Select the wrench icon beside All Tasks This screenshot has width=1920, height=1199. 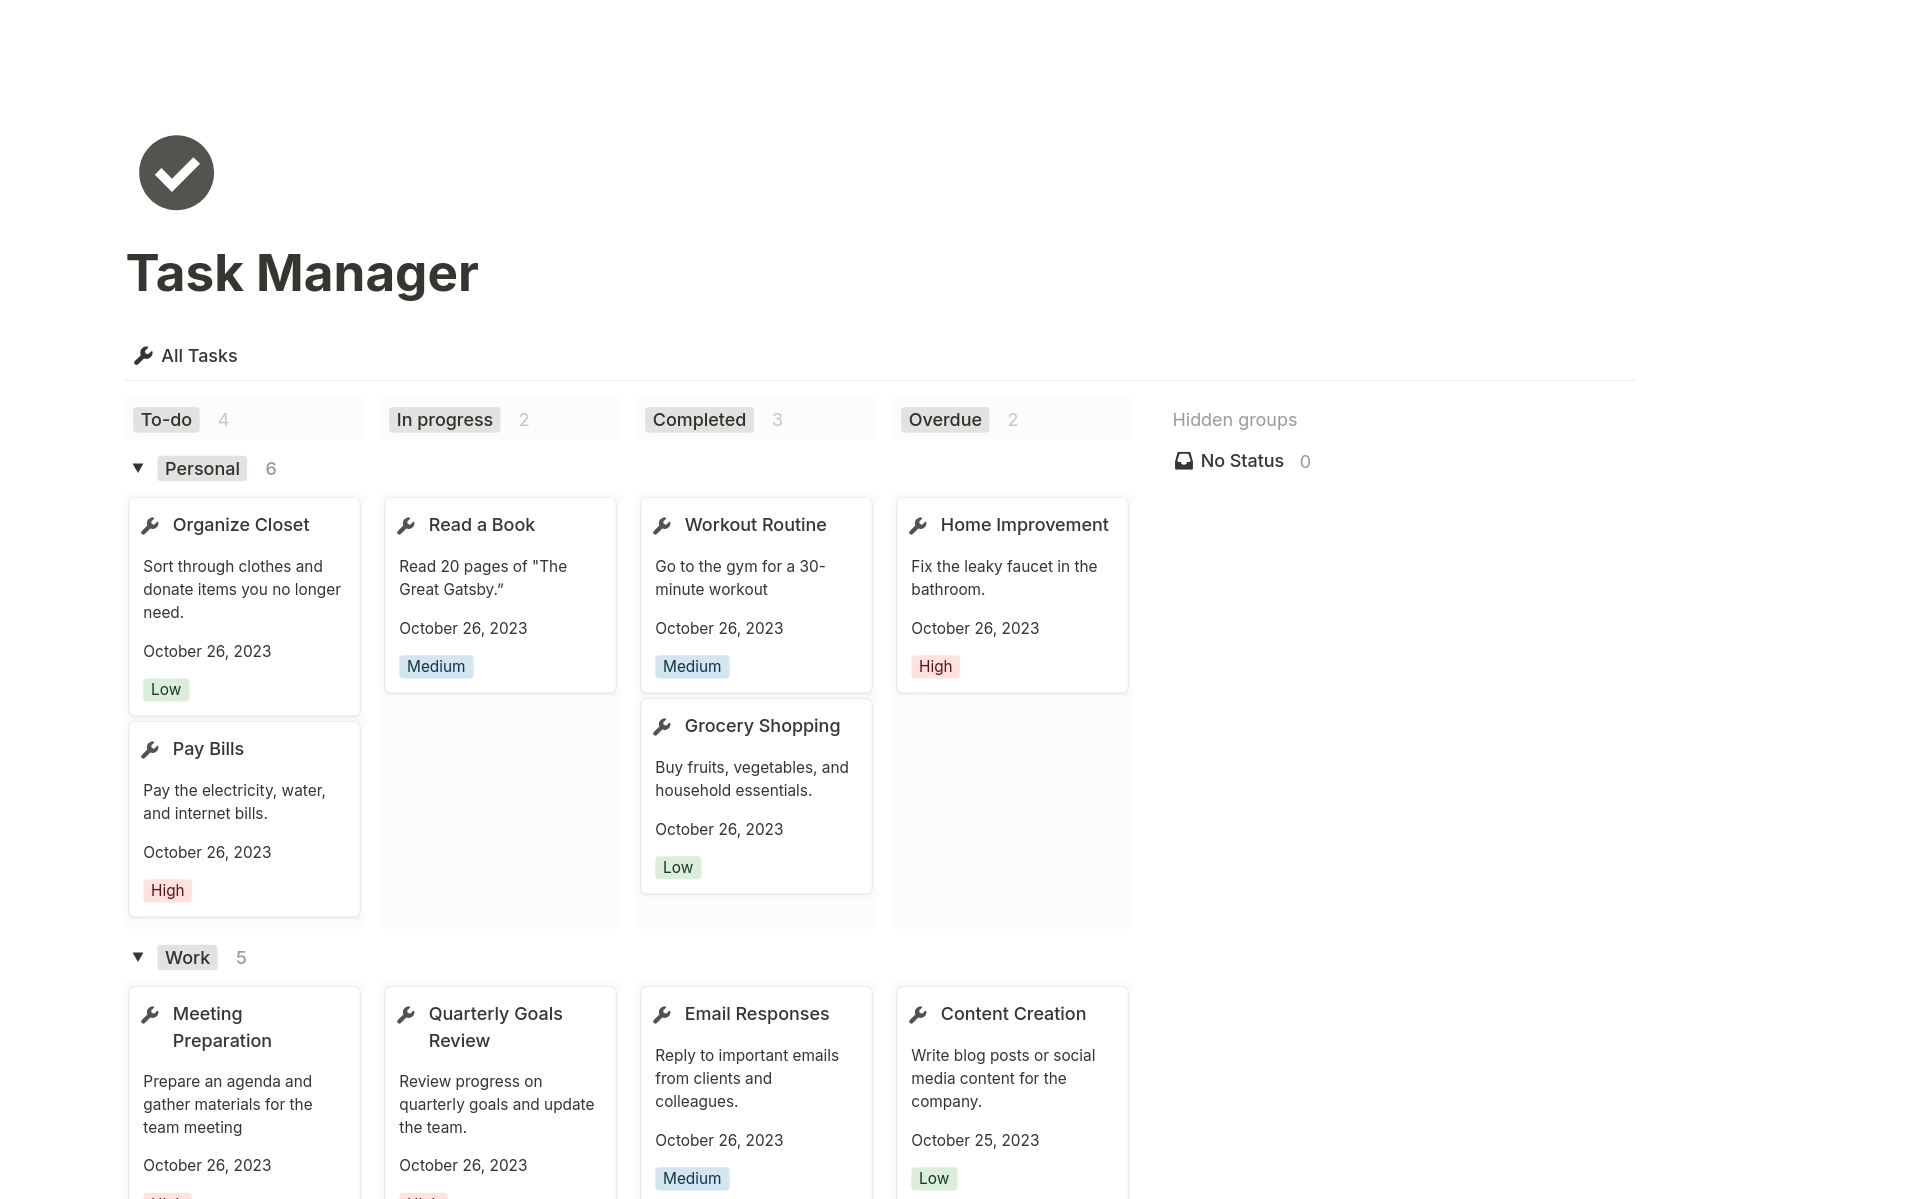[x=142, y=355]
